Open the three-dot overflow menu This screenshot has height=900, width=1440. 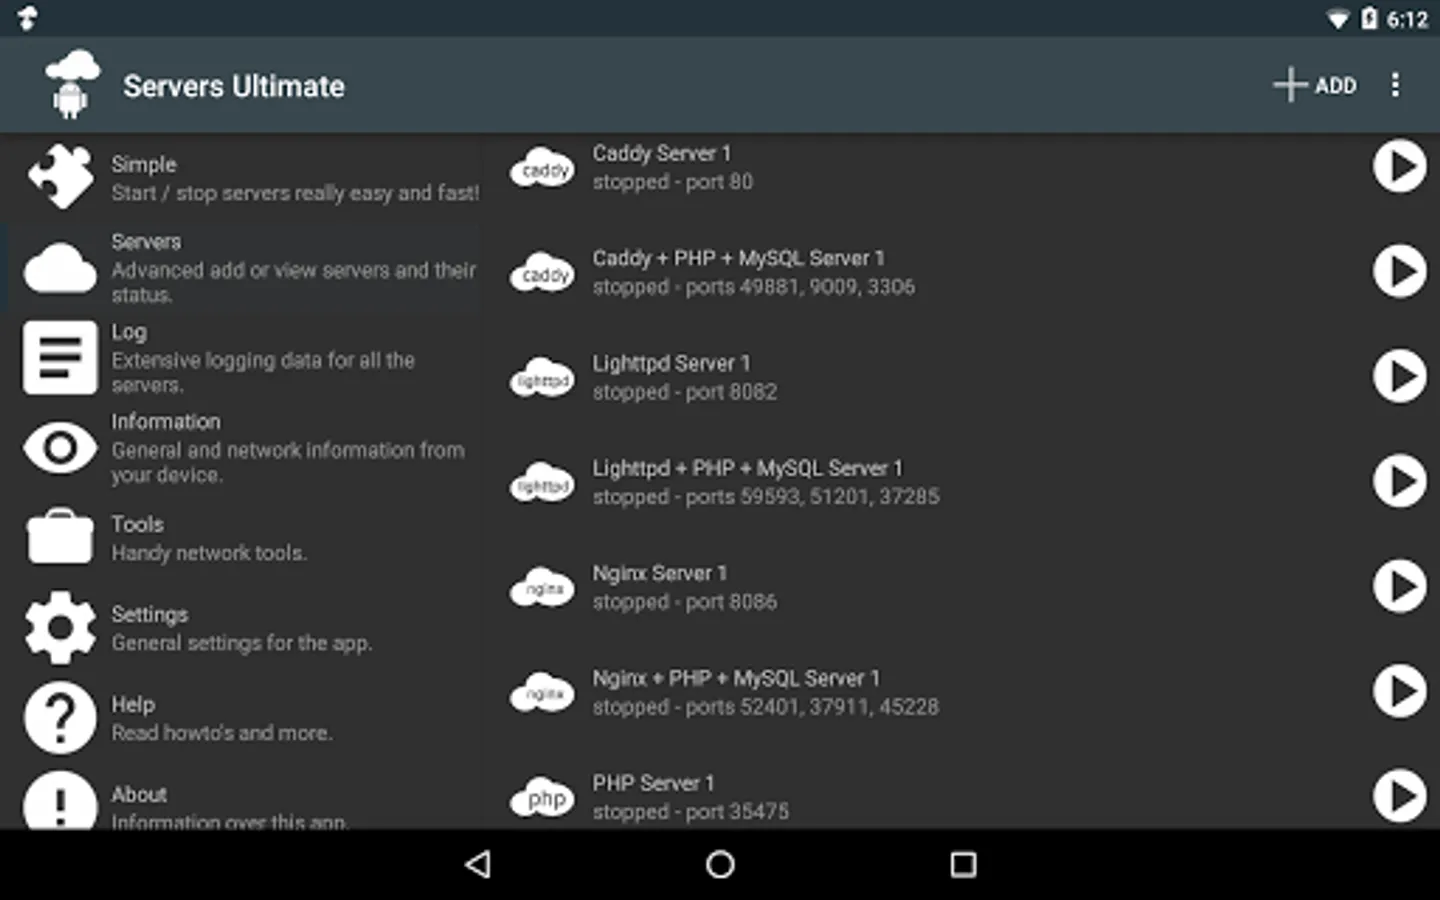pos(1395,85)
